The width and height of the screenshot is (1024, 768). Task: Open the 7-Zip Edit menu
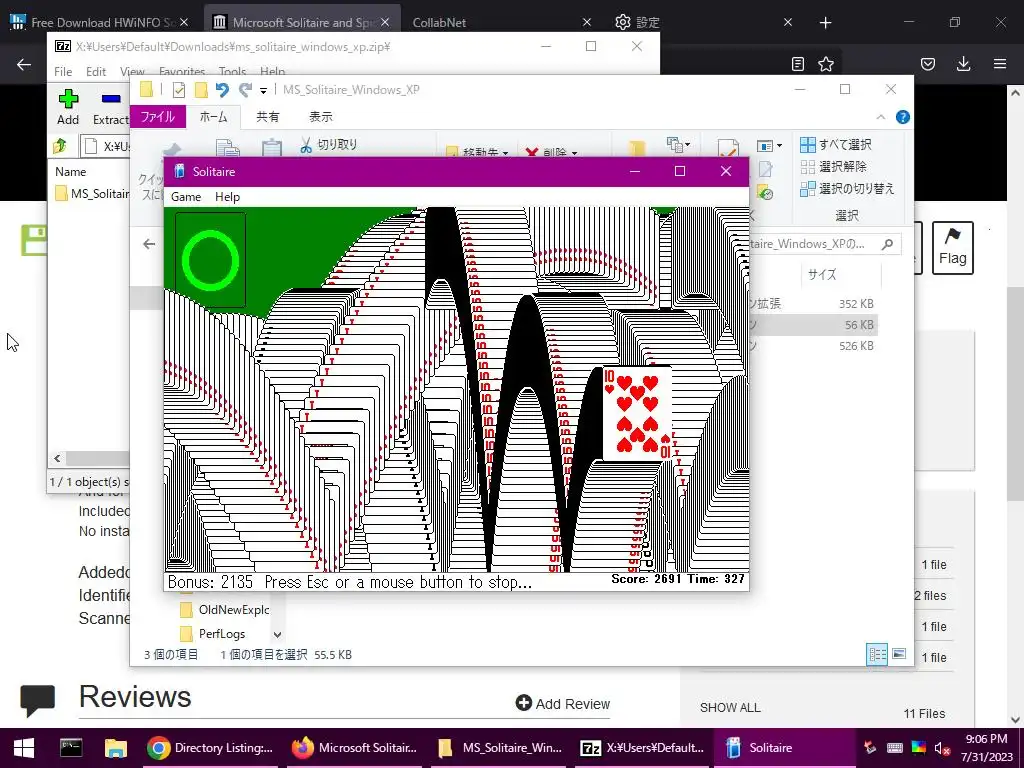click(x=96, y=71)
